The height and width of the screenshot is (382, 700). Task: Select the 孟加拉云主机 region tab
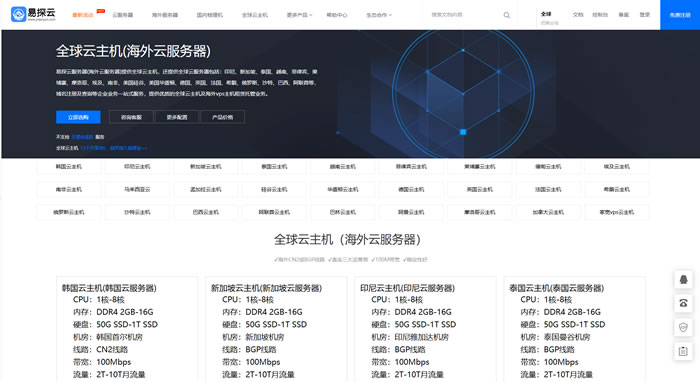(206, 189)
